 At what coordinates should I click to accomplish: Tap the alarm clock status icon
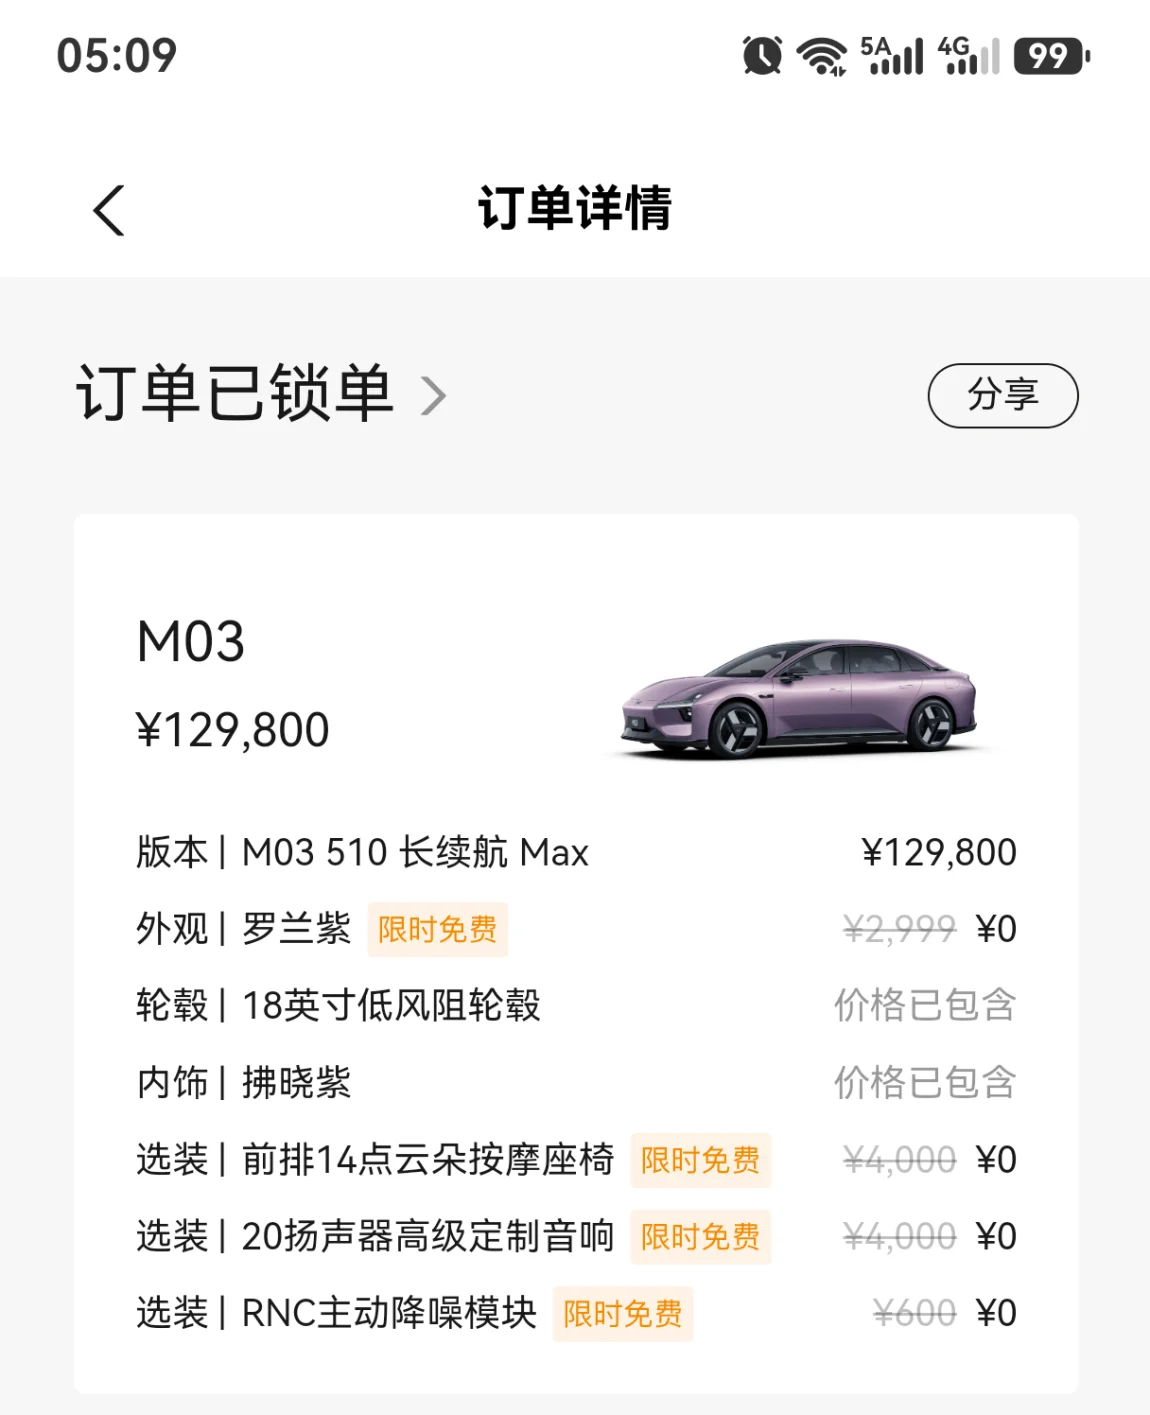click(762, 55)
